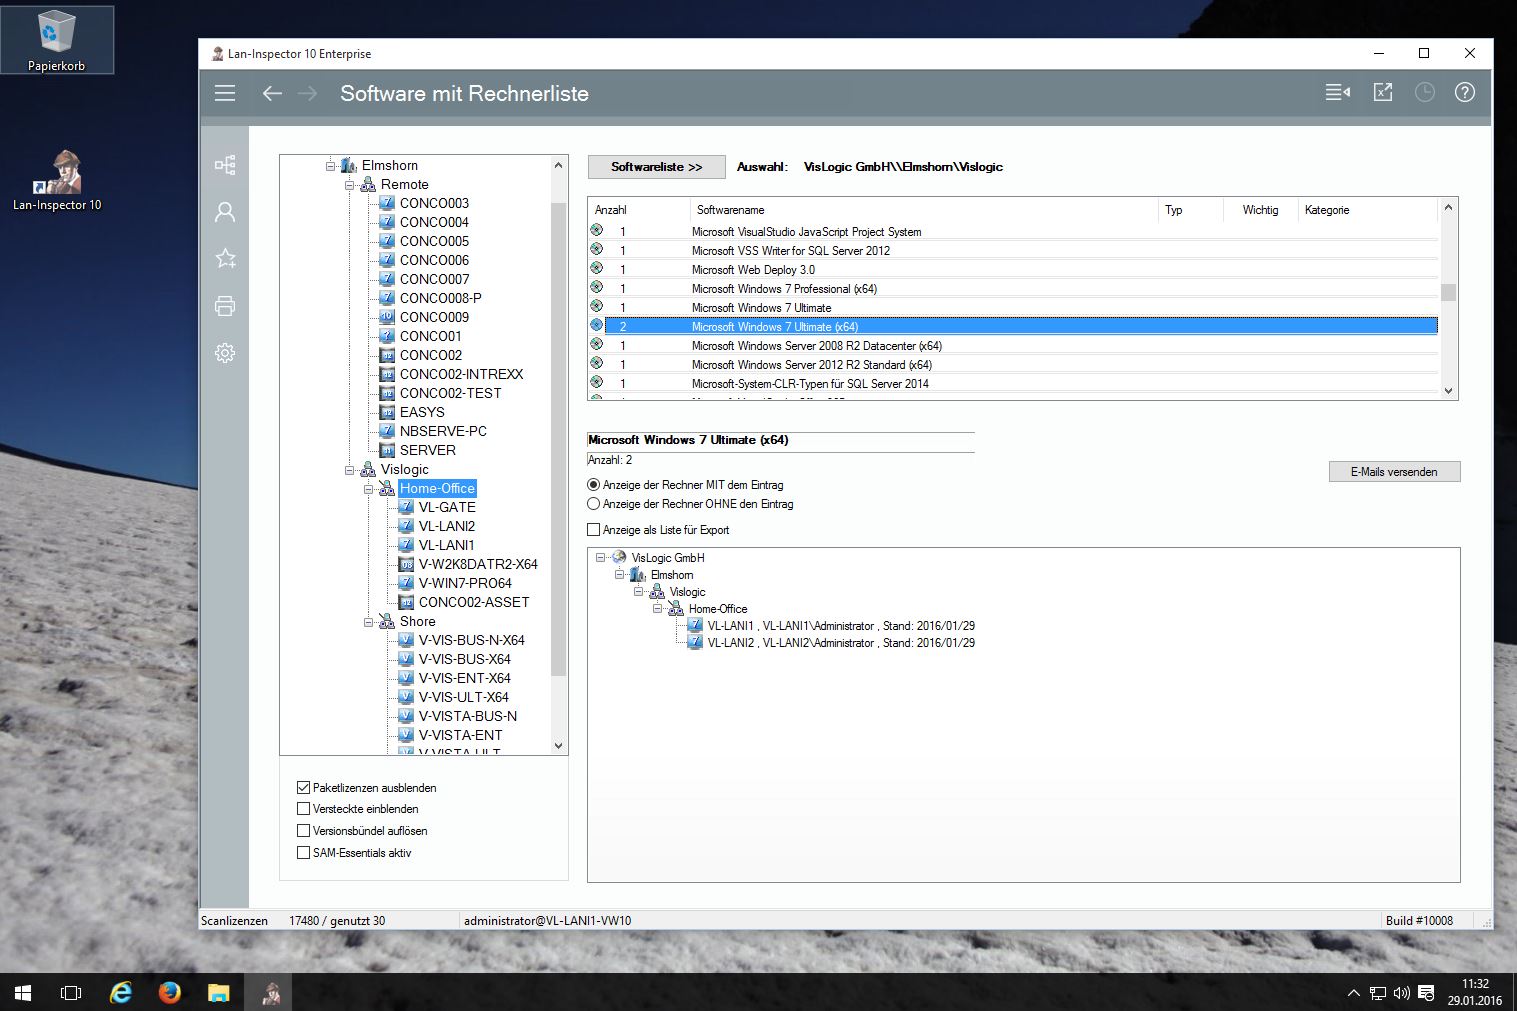The width and height of the screenshot is (1517, 1011).
Task: Enable Versteckte einblenden checkbox
Action: 303,809
